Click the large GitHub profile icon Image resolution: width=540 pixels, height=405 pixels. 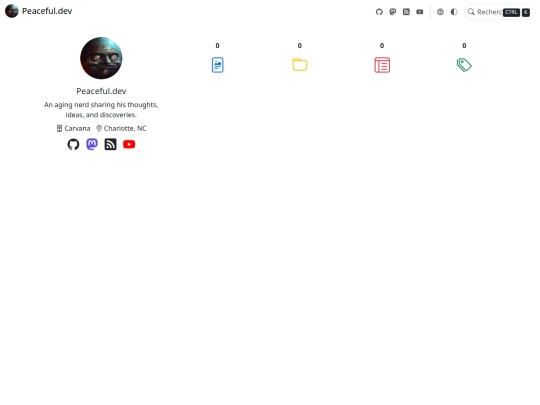tap(73, 144)
